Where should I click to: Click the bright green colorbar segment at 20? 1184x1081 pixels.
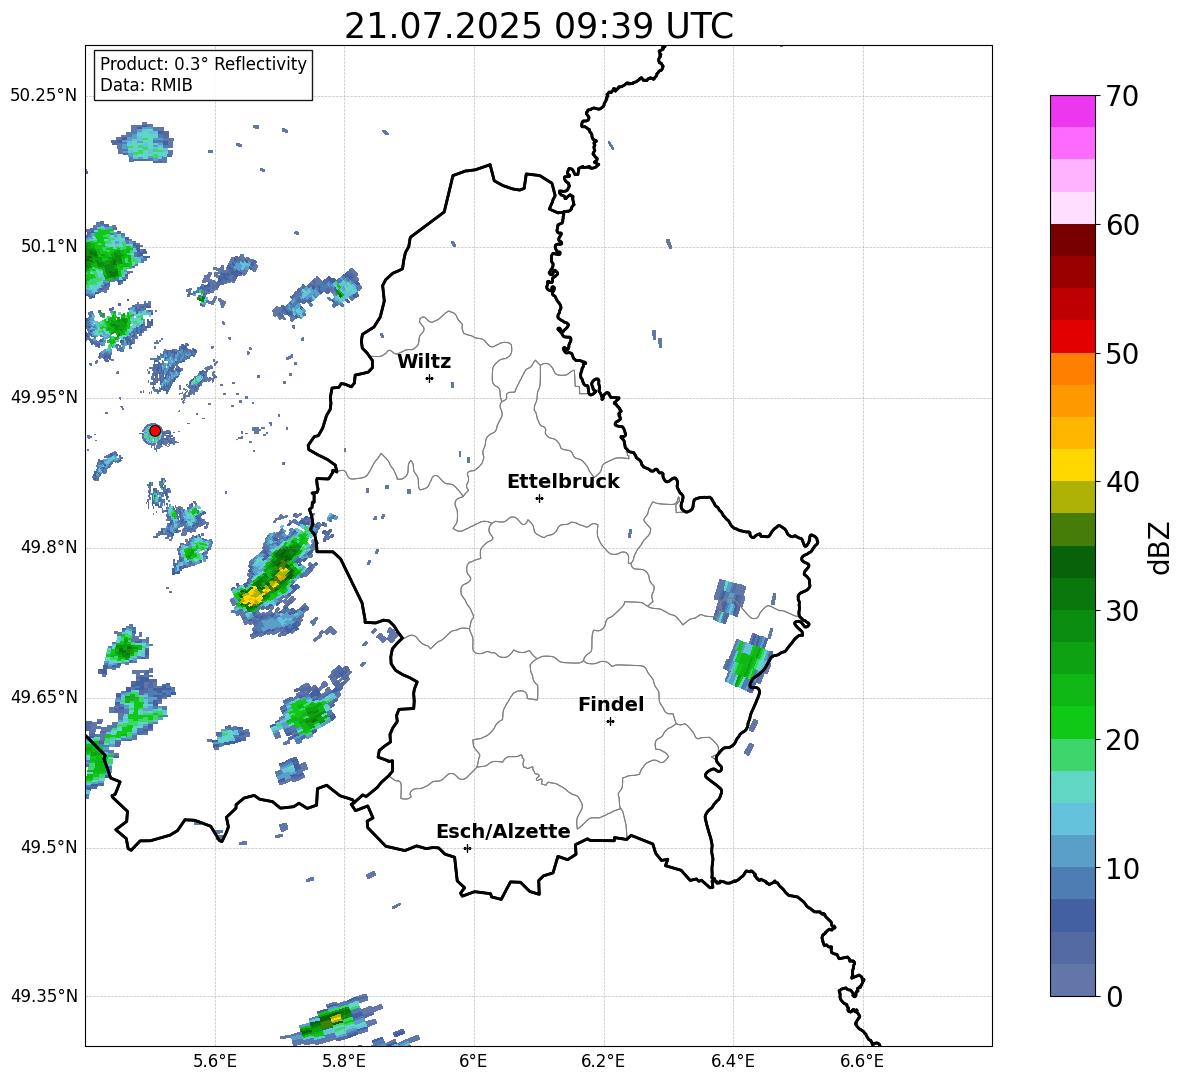tap(1072, 722)
